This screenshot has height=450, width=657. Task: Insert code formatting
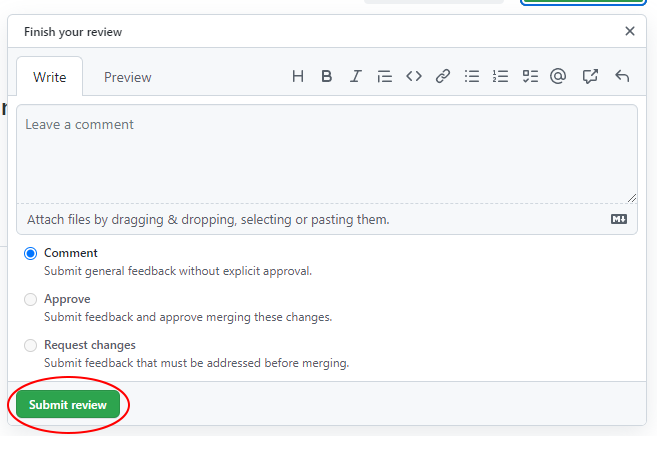[x=413, y=76]
